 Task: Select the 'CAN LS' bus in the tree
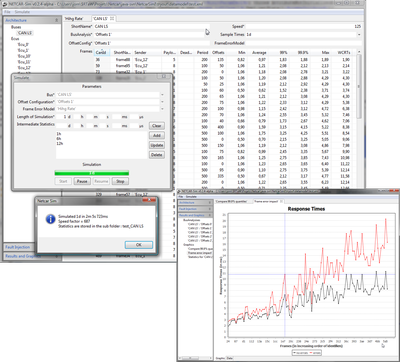(25, 33)
